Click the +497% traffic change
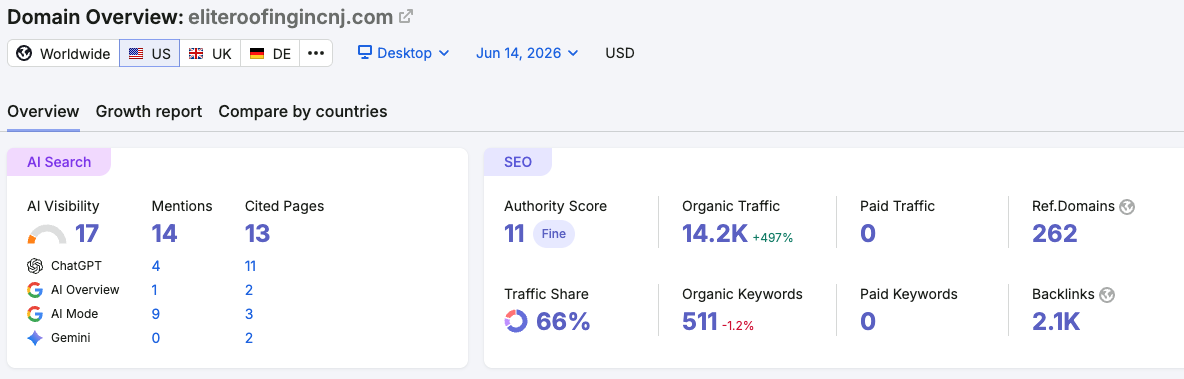The height and width of the screenshot is (379, 1184). tap(772, 237)
